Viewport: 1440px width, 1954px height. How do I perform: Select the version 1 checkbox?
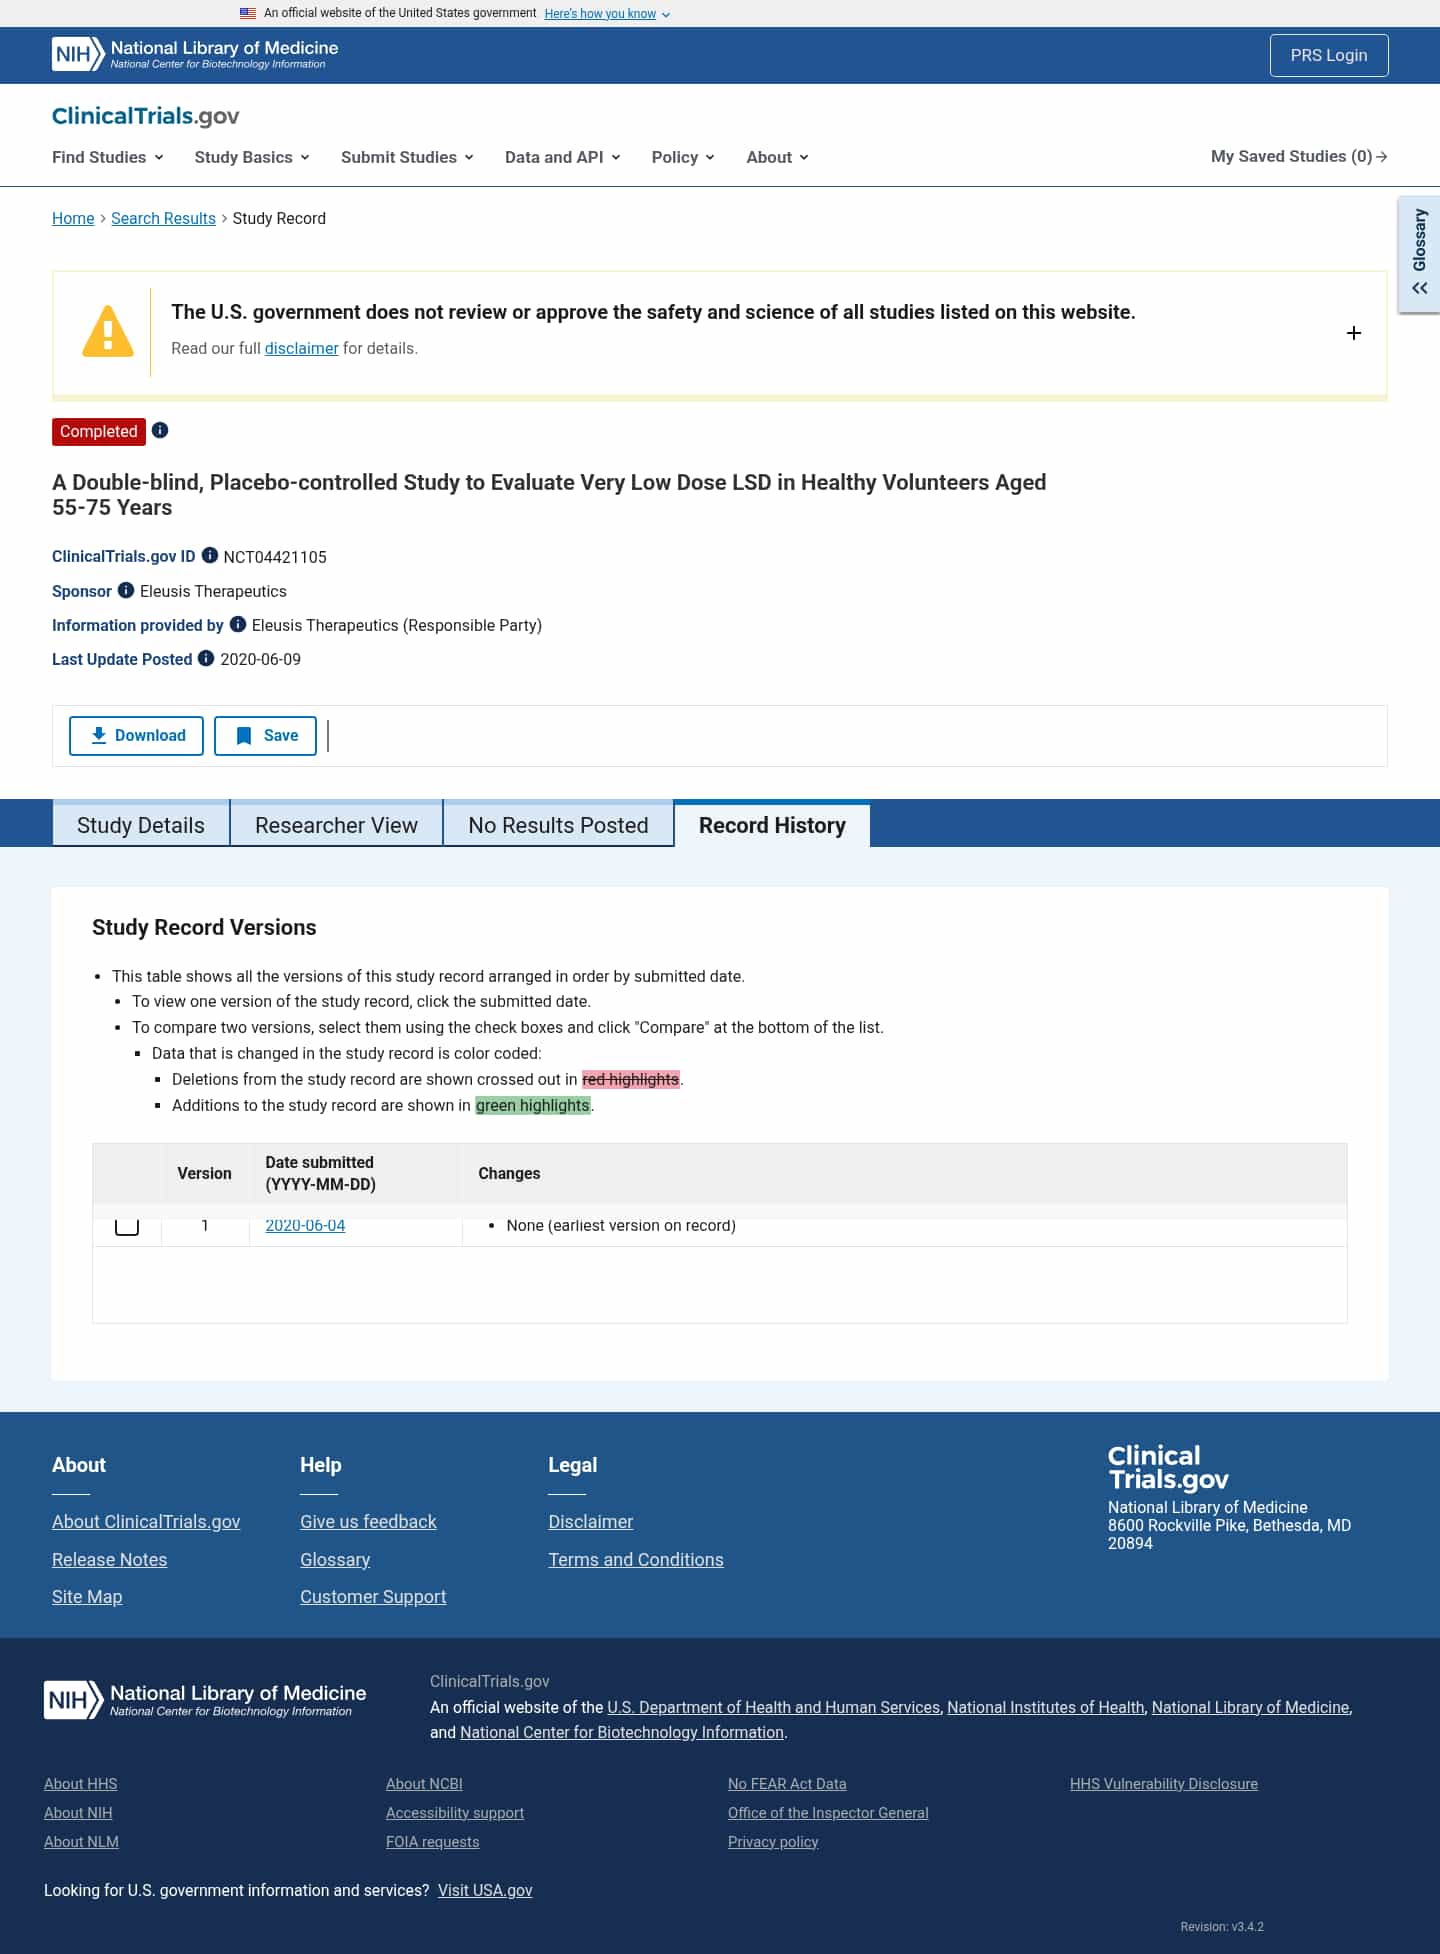127,1225
